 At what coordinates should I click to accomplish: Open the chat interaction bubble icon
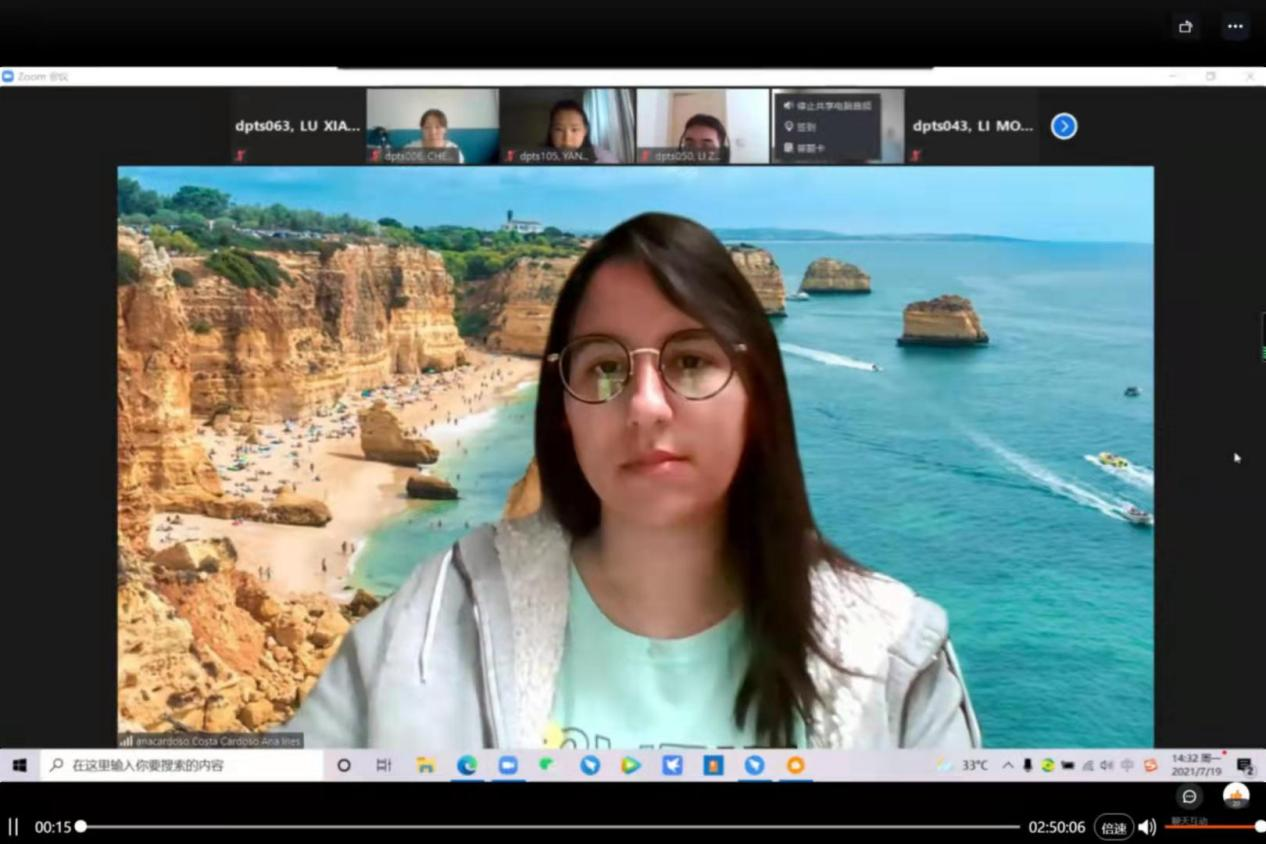[x=1189, y=796]
